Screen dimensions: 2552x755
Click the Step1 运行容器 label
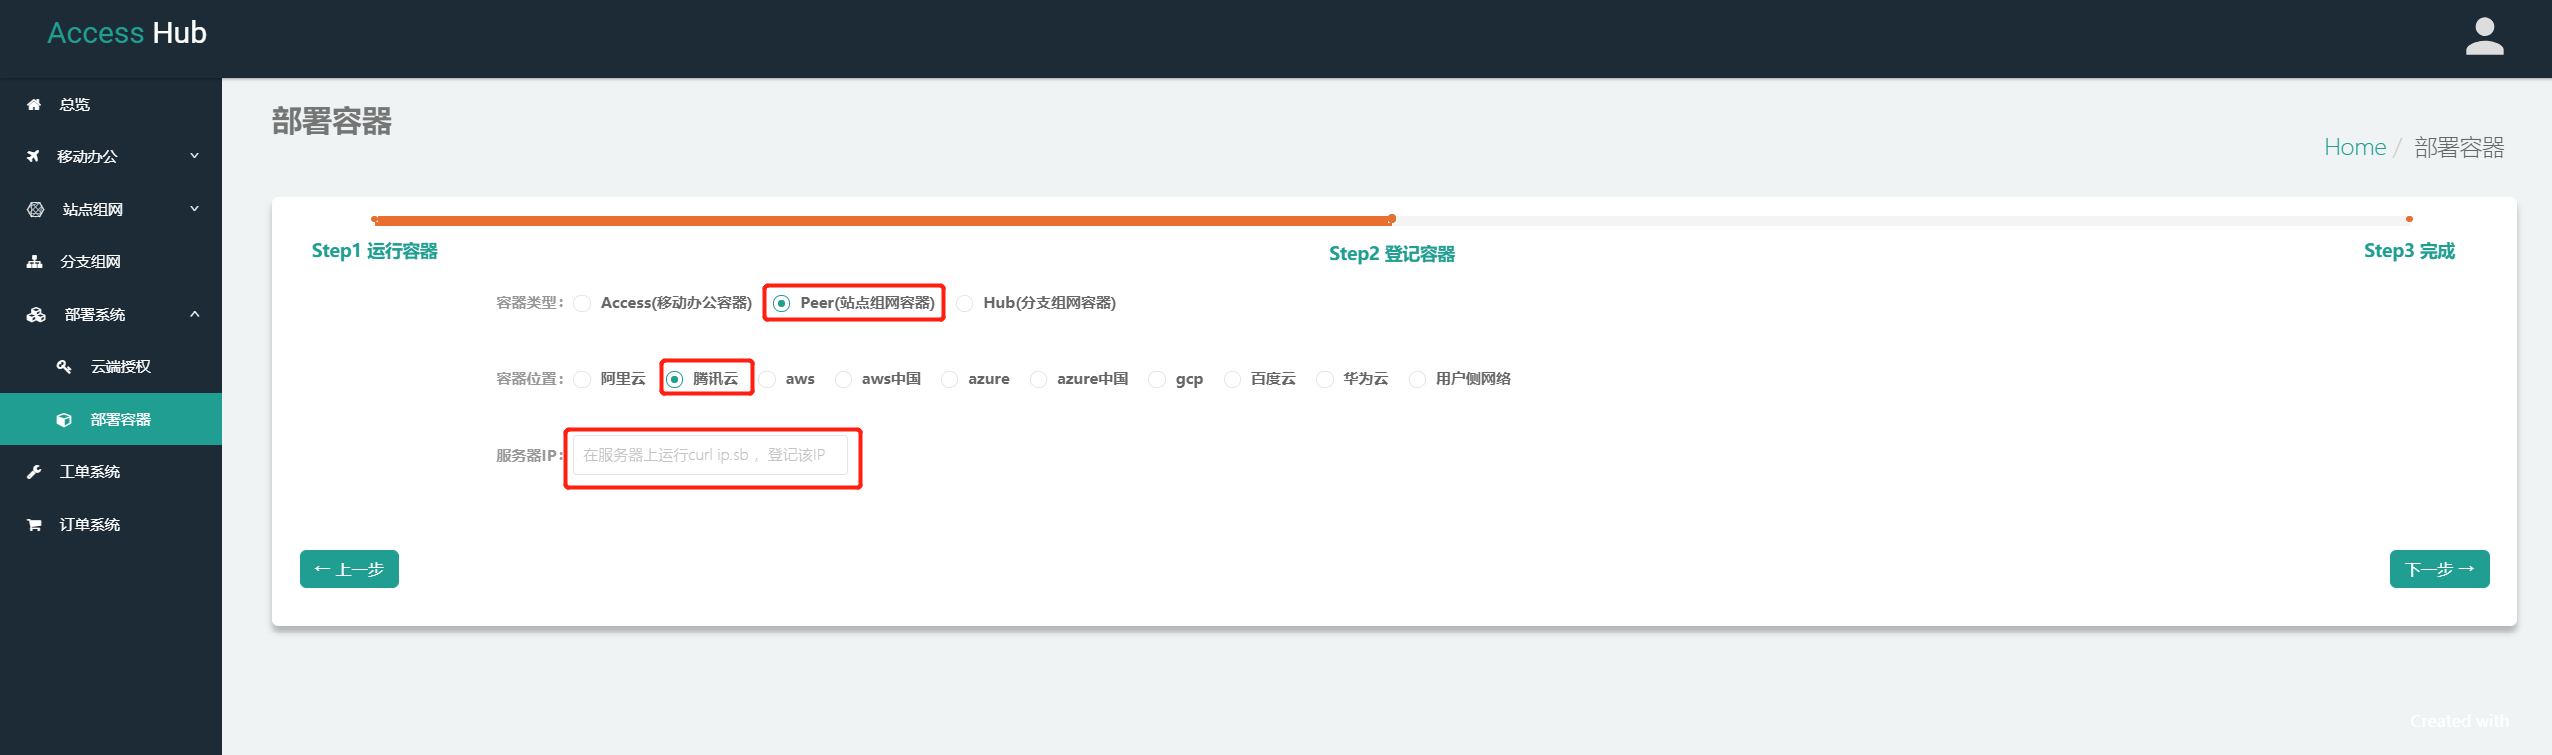pos(375,251)
